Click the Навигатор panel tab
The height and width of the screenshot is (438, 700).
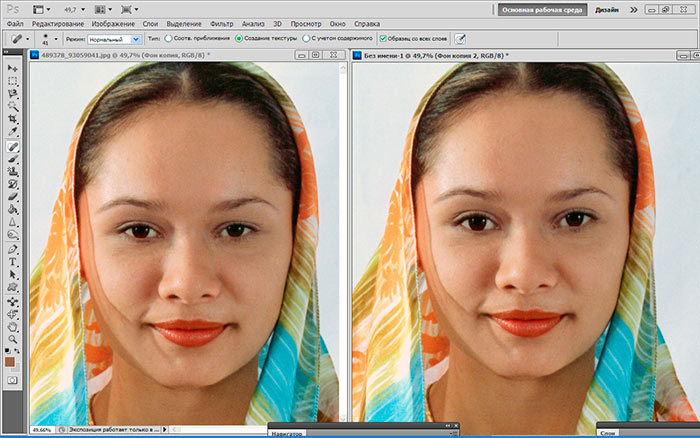[x=286, y=434]
